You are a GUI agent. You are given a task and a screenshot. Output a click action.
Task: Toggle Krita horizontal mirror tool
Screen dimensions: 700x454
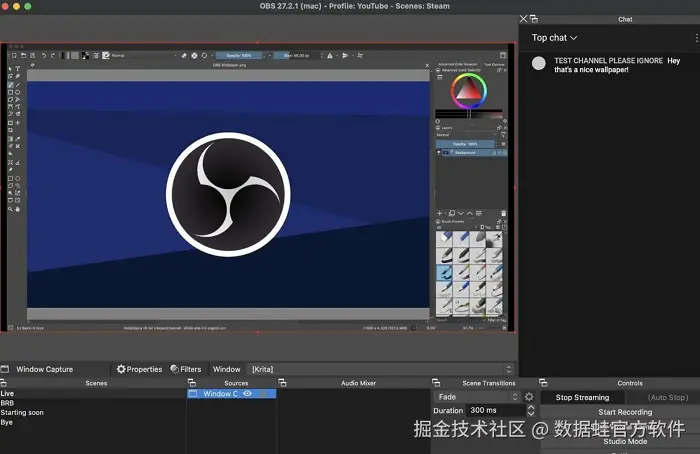330,55
